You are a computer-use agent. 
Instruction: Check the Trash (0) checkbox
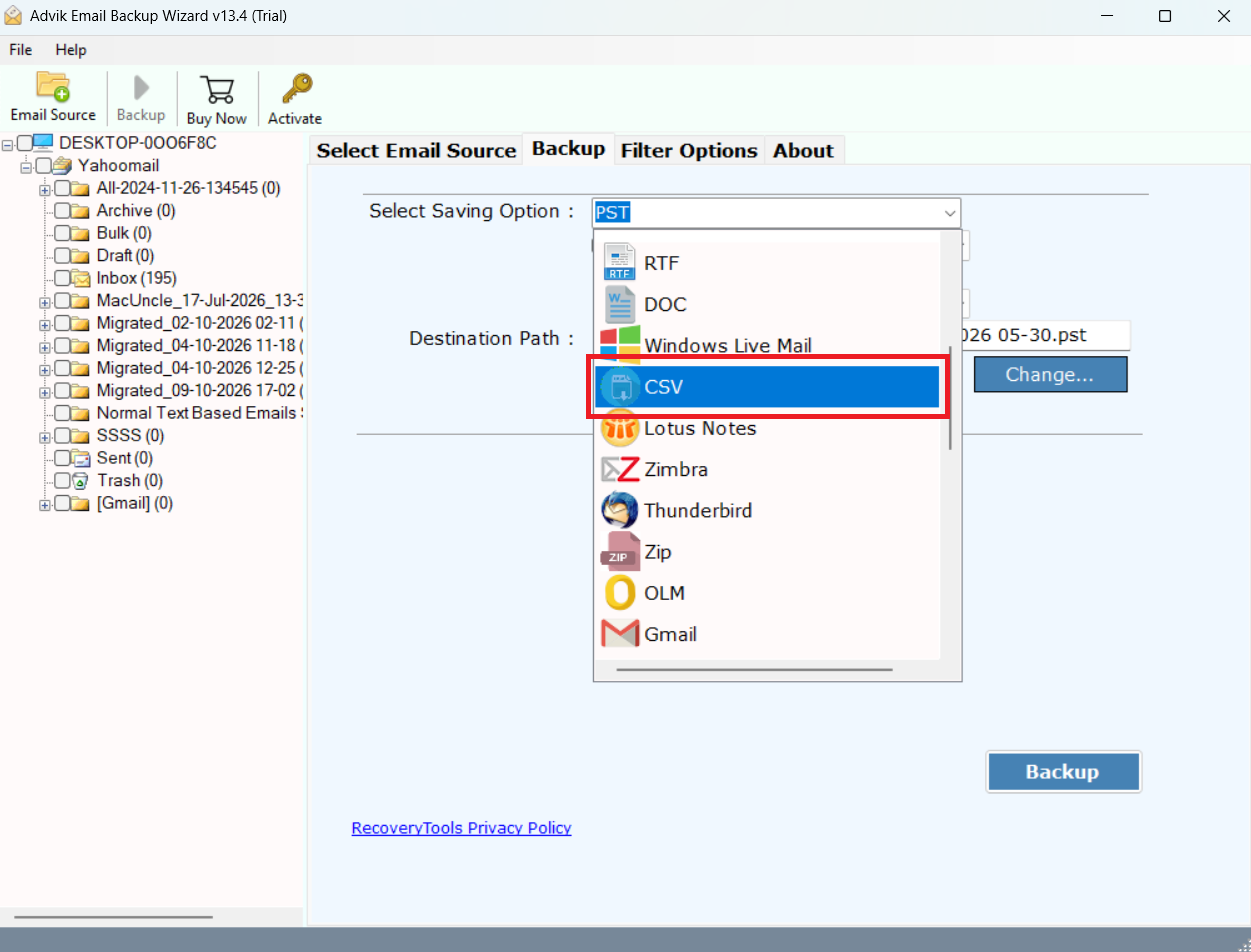click(x=62, y=480)
